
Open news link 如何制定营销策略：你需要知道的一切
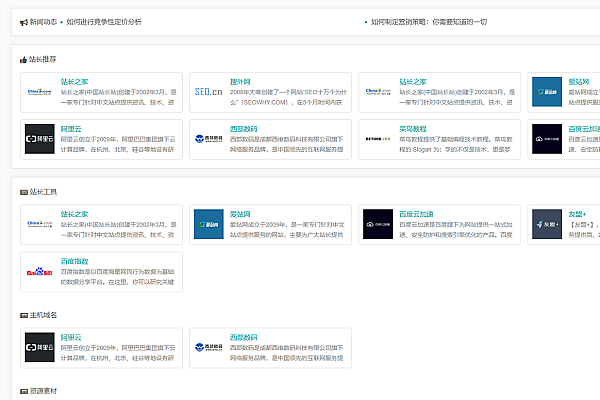(x=429, y=22)
